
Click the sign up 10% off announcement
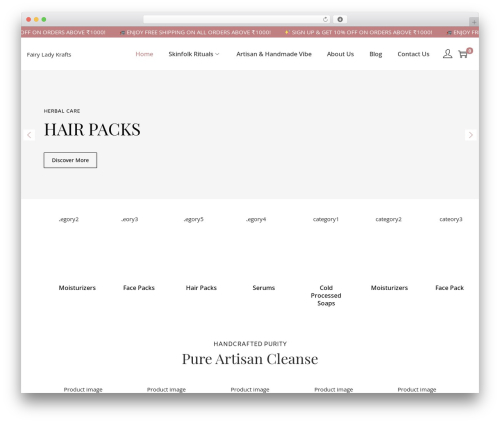(359, 32)
